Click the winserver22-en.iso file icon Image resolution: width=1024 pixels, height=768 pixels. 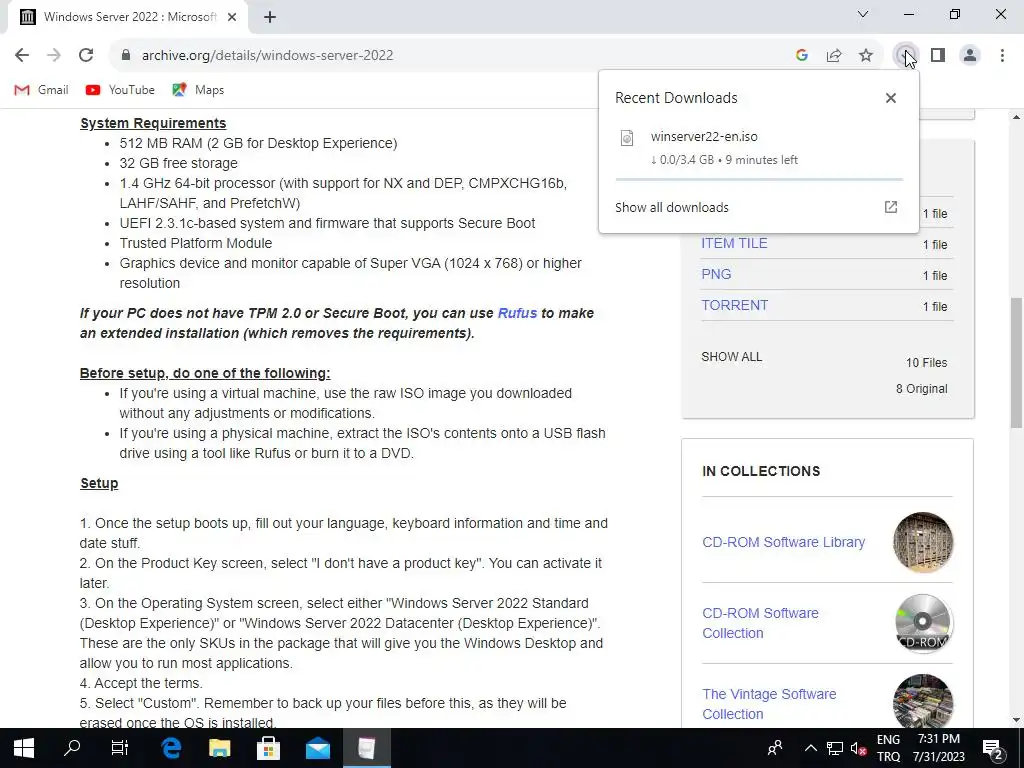point(627,138)
